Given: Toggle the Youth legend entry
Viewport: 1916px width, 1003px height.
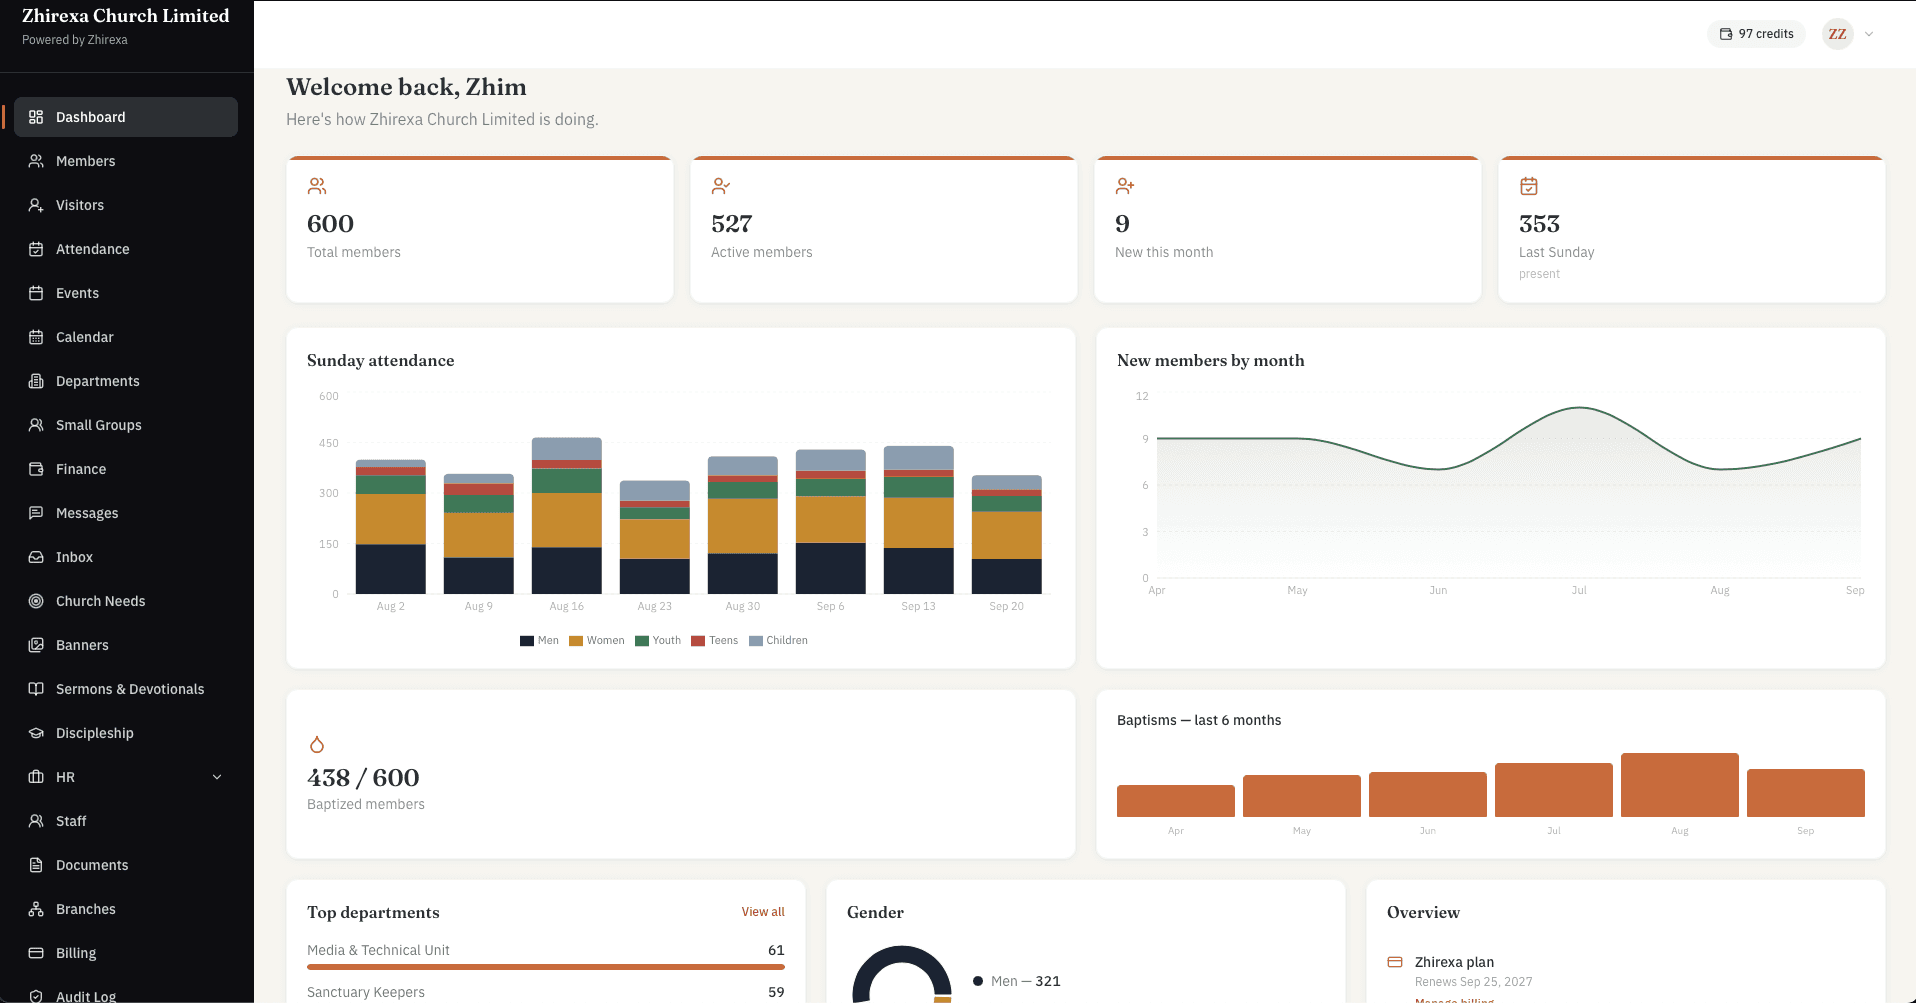Looking at the screenshot, I should click(658, 641).
